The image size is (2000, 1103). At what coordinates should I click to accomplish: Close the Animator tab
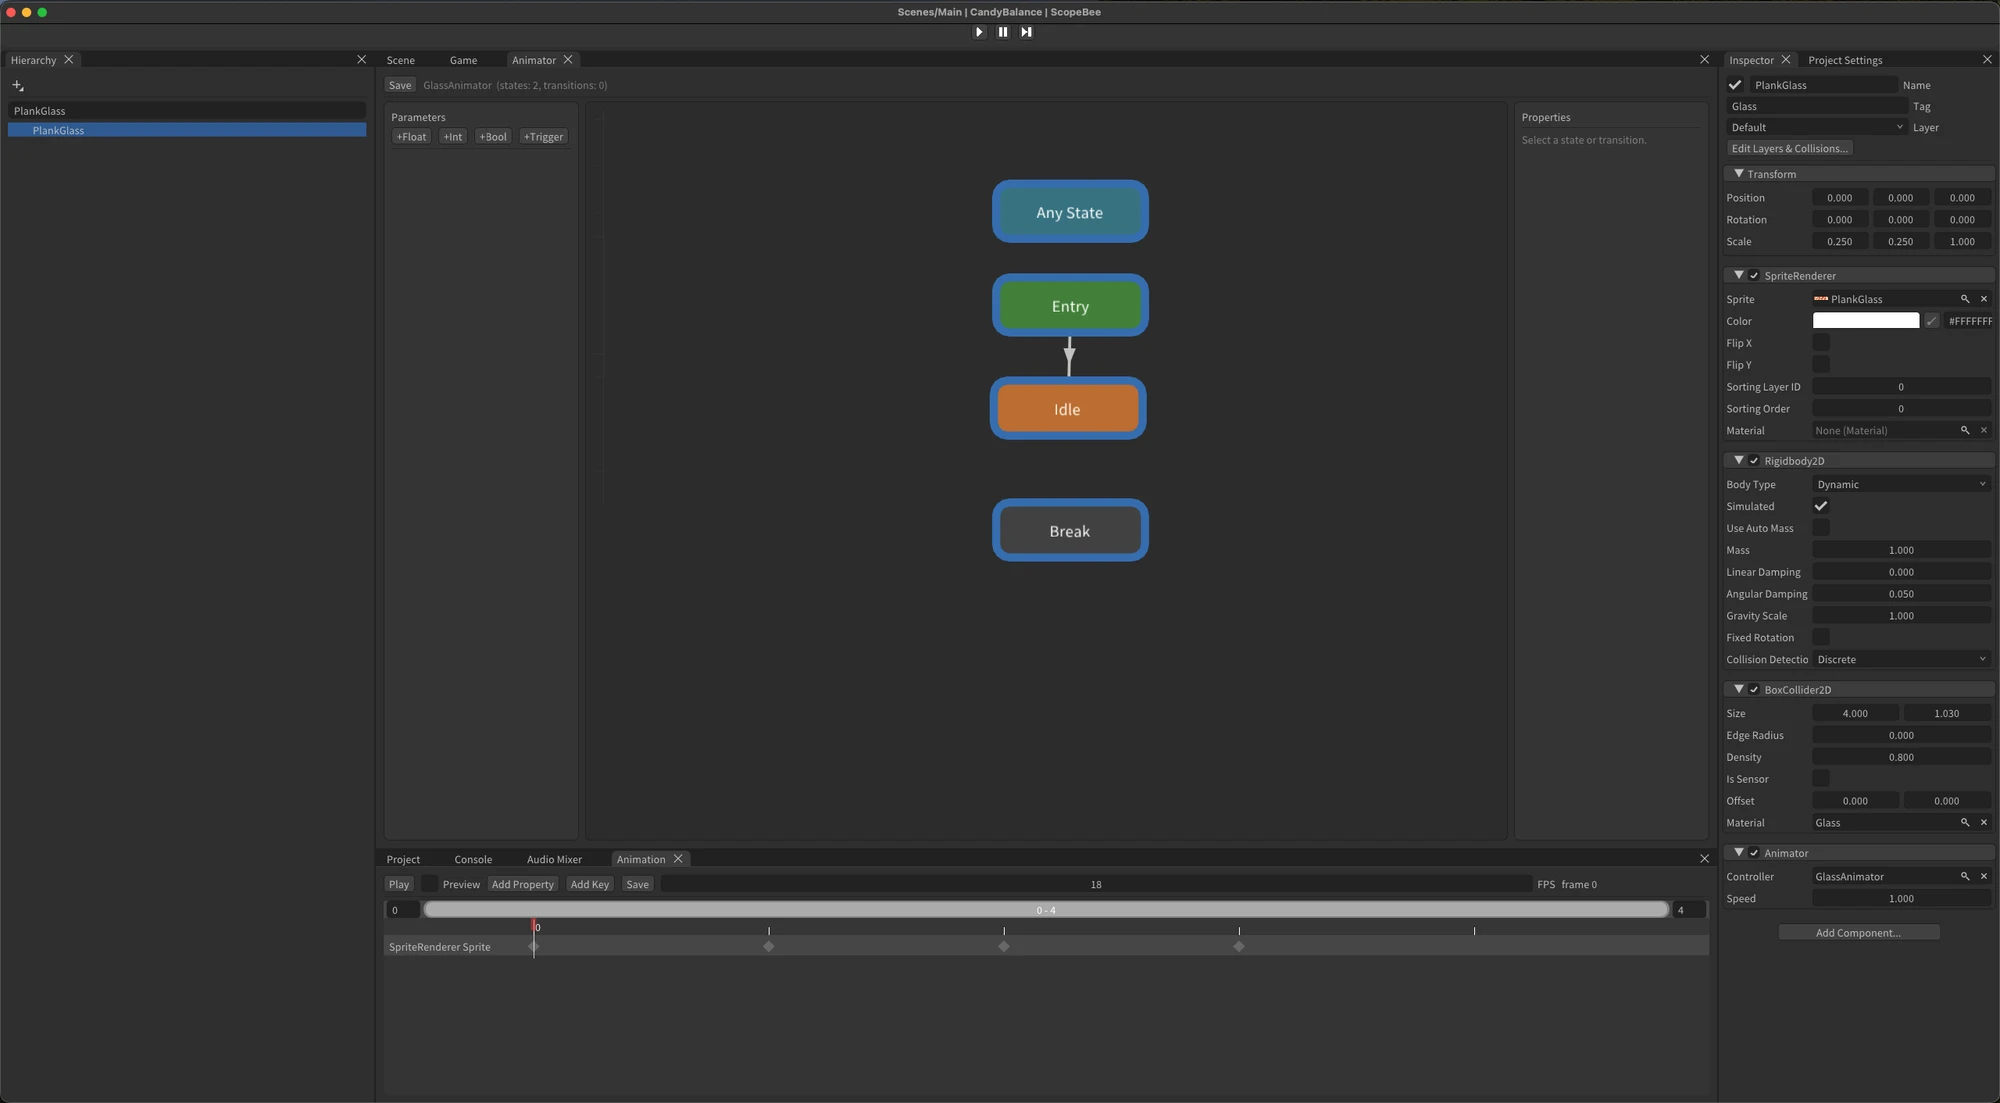pos(568,60)
